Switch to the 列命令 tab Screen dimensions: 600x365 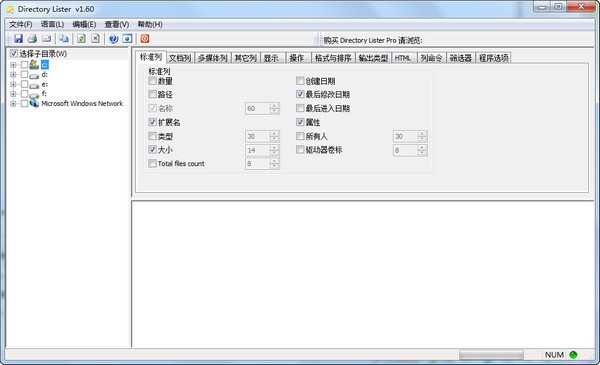(431, 58)
